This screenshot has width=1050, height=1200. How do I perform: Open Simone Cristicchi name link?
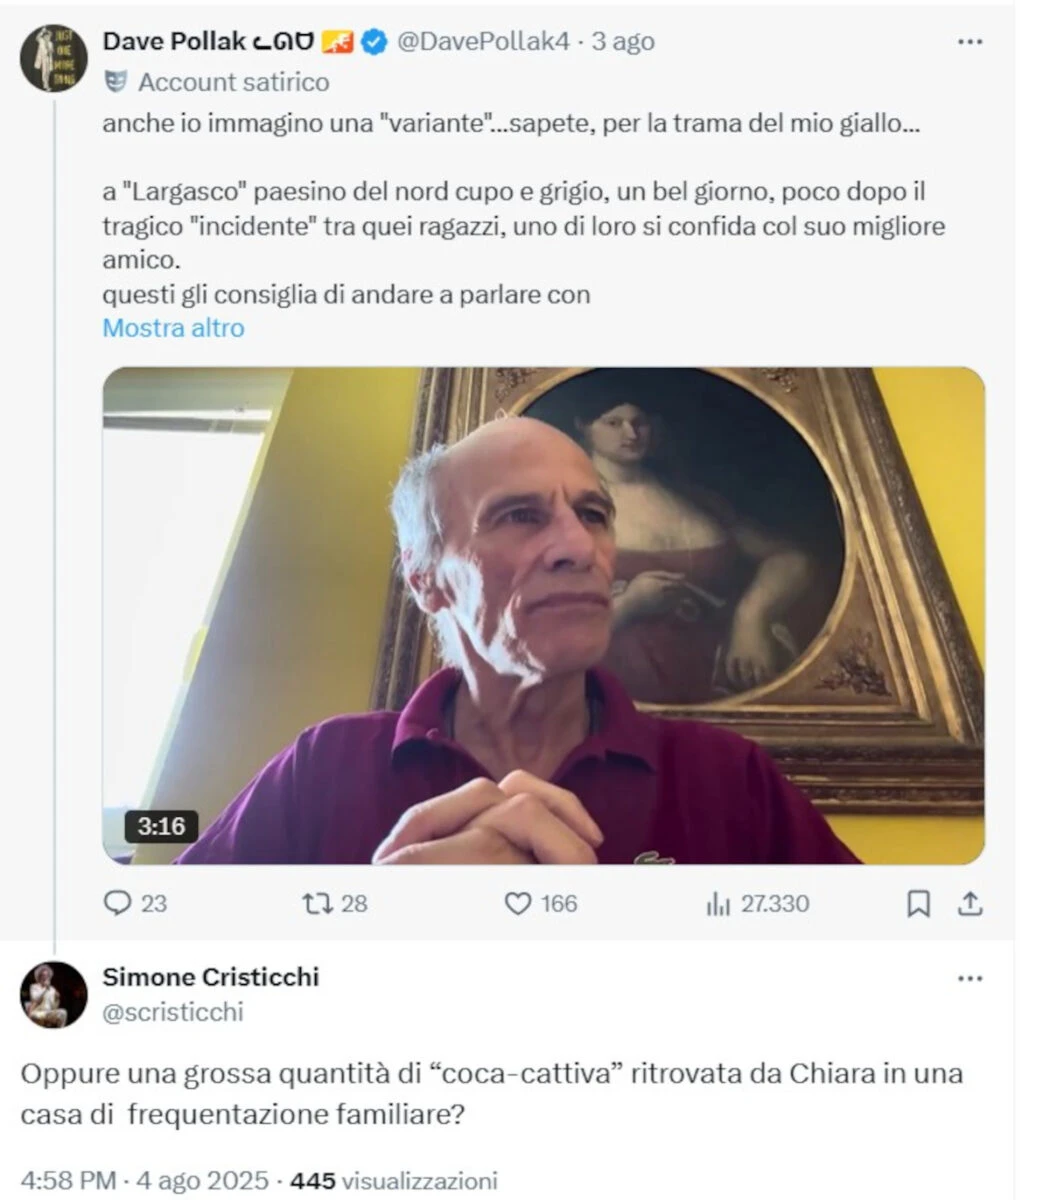coord(211,976)
